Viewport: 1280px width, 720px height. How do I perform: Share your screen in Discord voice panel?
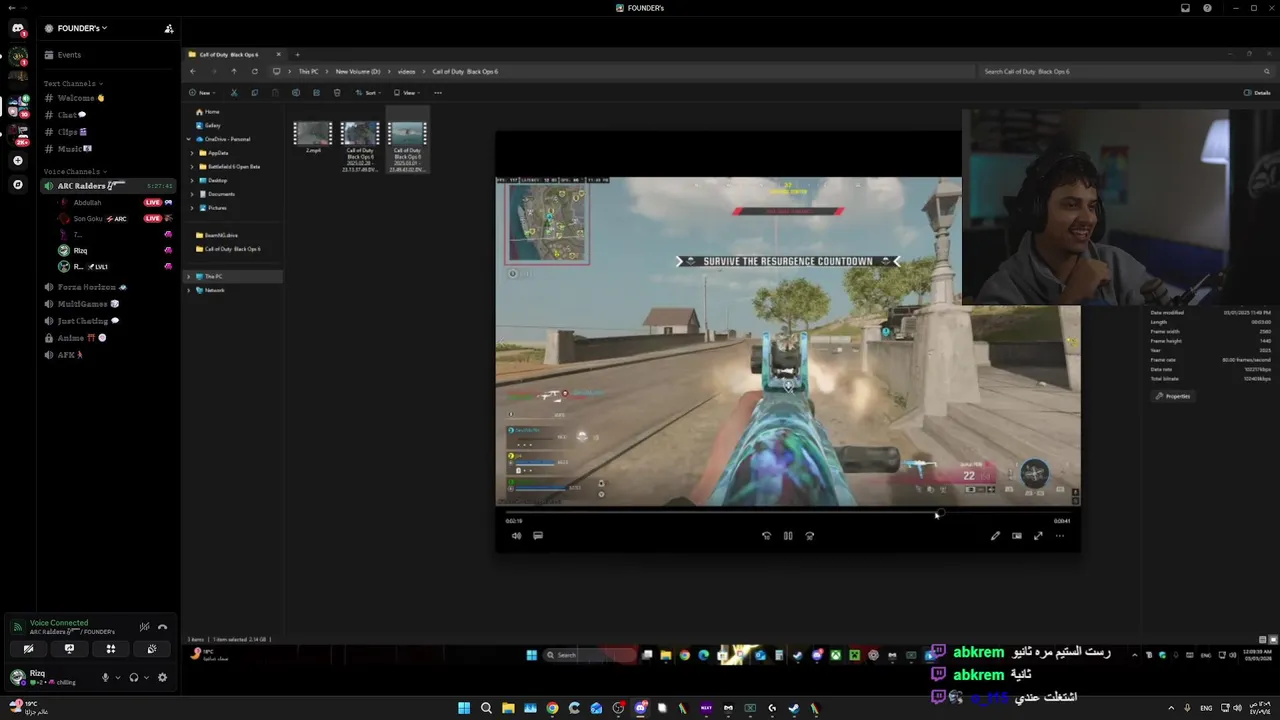pyautogui.click(x=69, y=648)
